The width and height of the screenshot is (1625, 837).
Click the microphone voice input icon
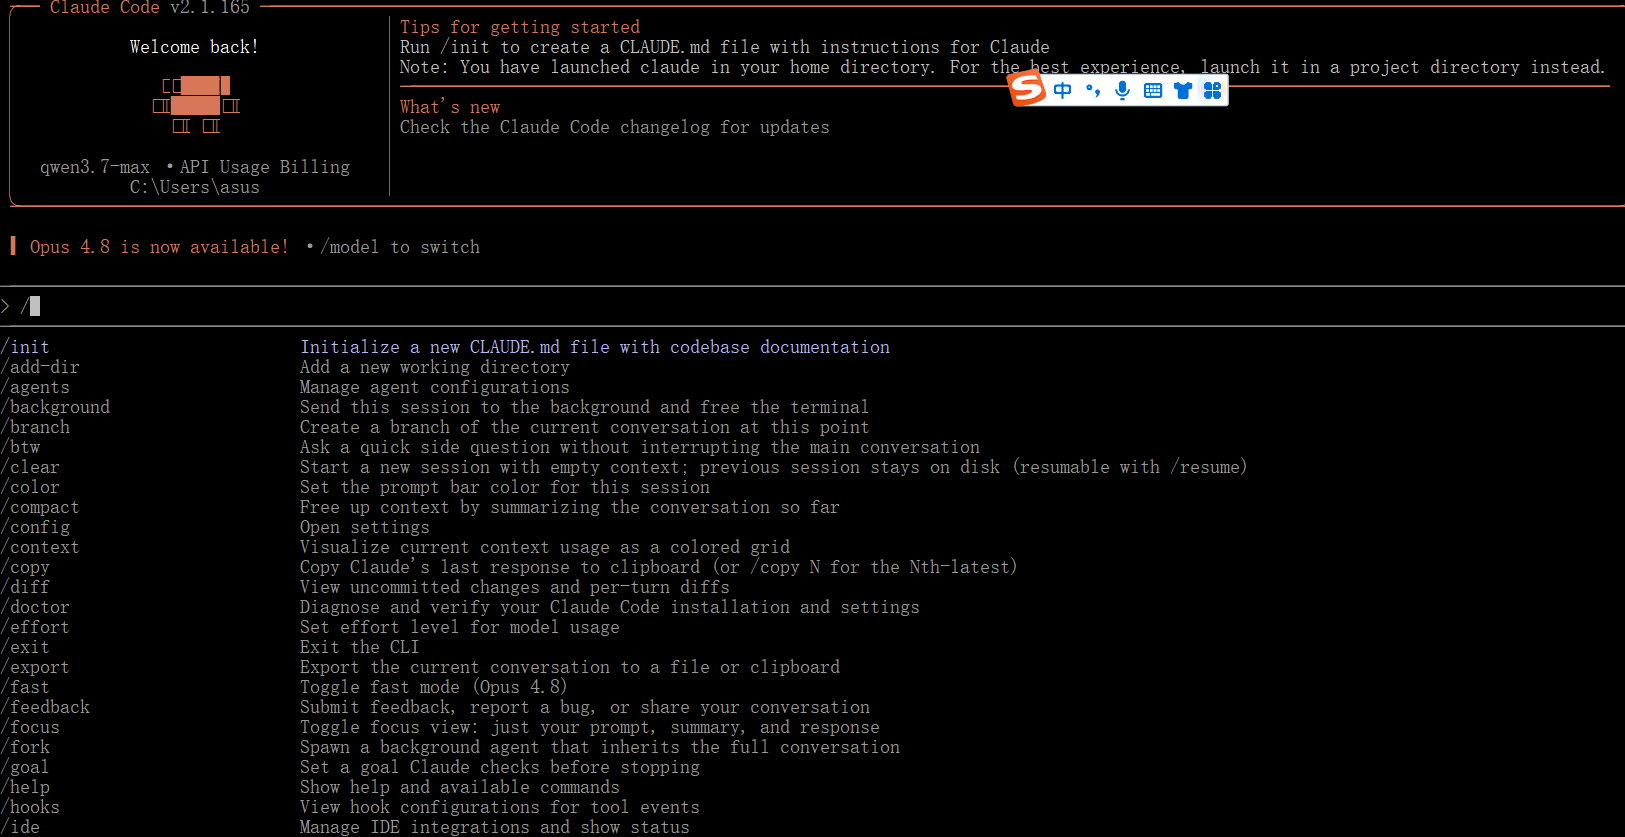click(x=1123, y=91)
